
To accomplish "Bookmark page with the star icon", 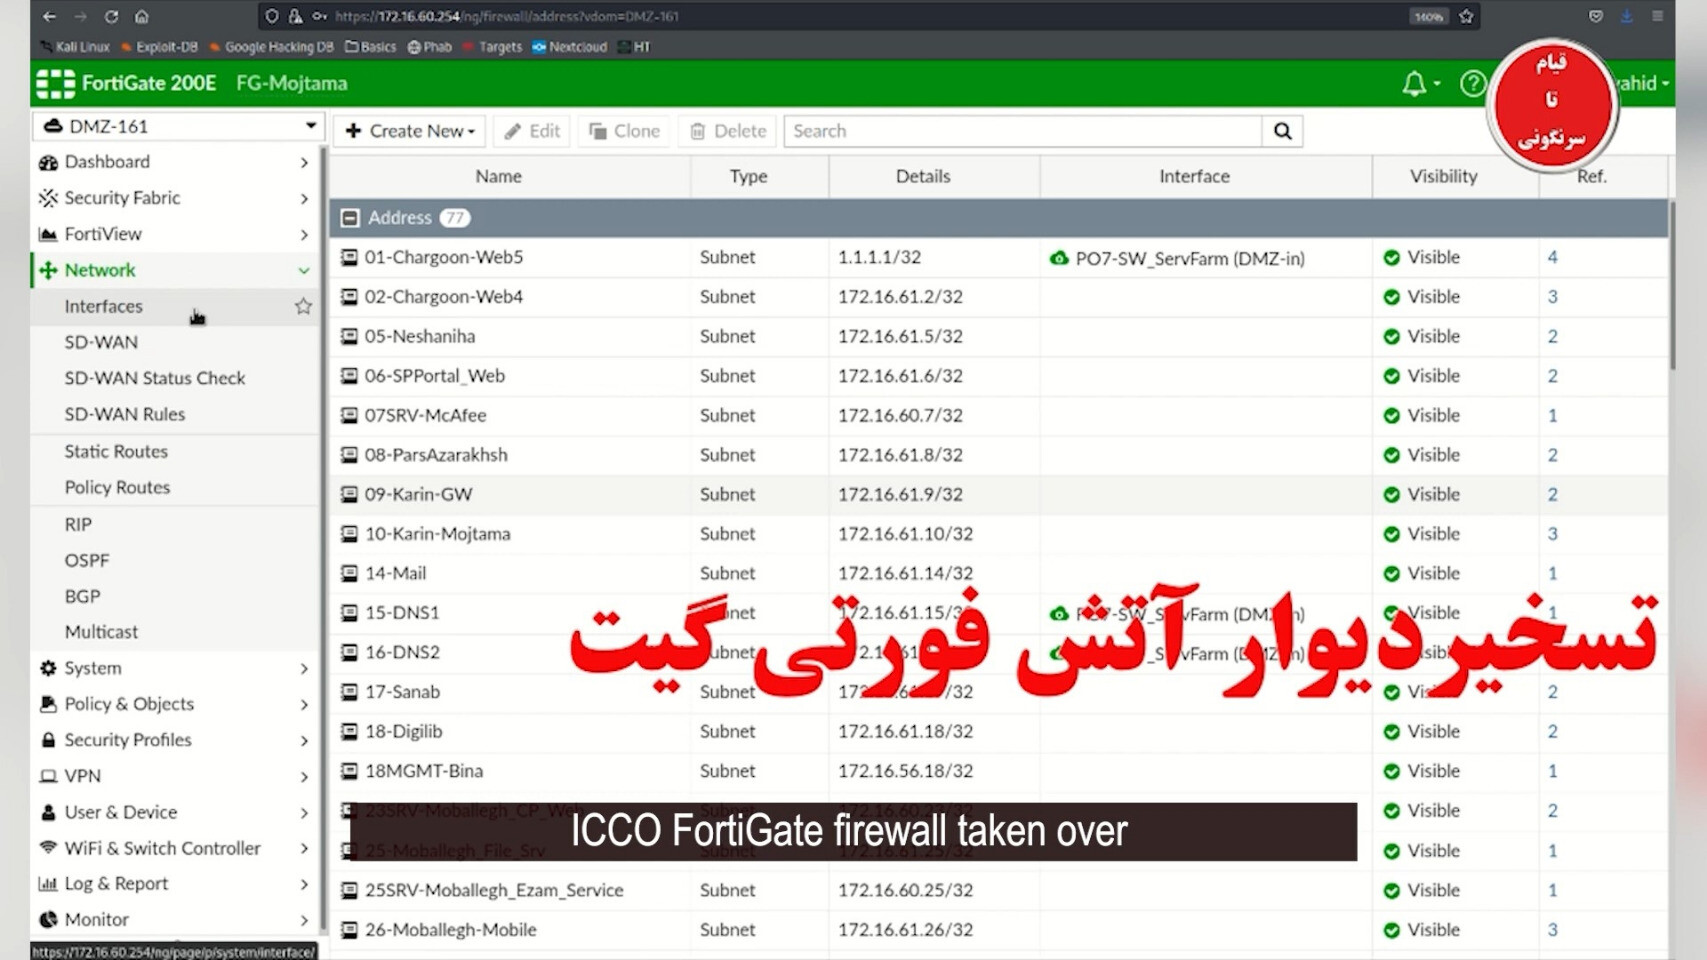I will click(1466, 16).
